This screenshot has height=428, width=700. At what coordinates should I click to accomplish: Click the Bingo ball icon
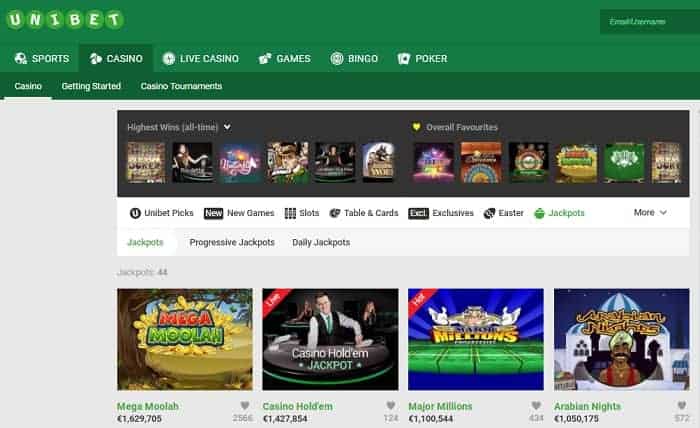[x=337, y=58]
